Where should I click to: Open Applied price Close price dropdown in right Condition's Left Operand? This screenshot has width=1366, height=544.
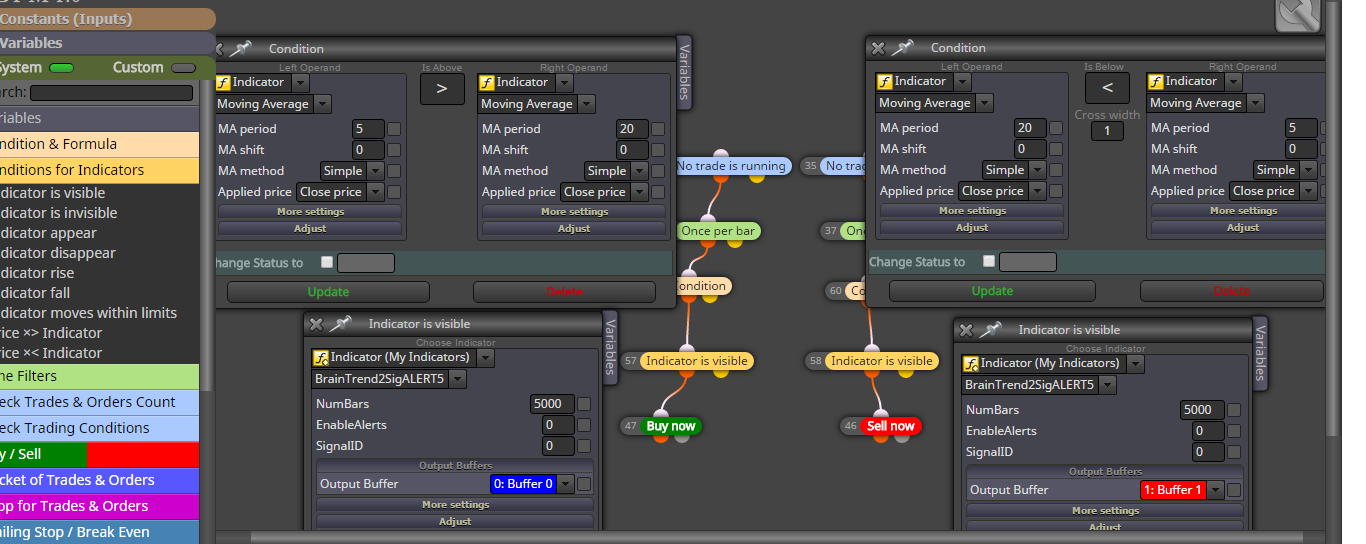coord(1037,191)
